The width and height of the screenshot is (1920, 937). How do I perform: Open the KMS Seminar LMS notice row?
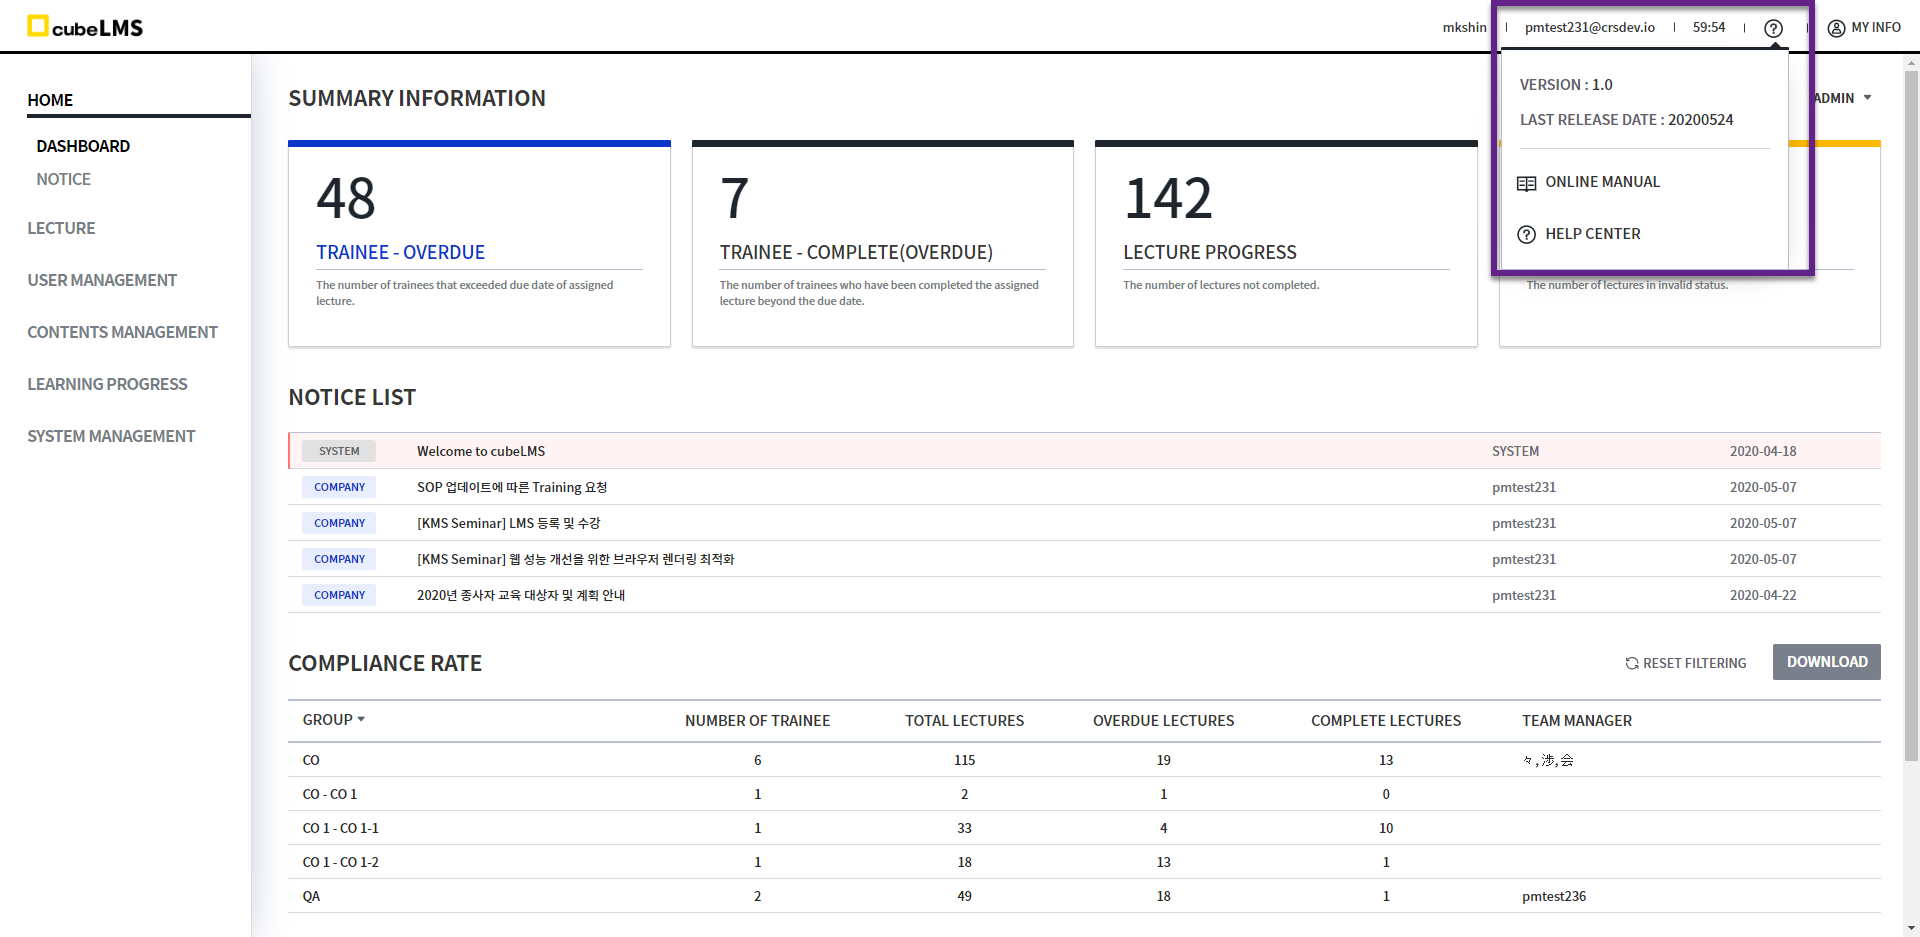(508, 523)
